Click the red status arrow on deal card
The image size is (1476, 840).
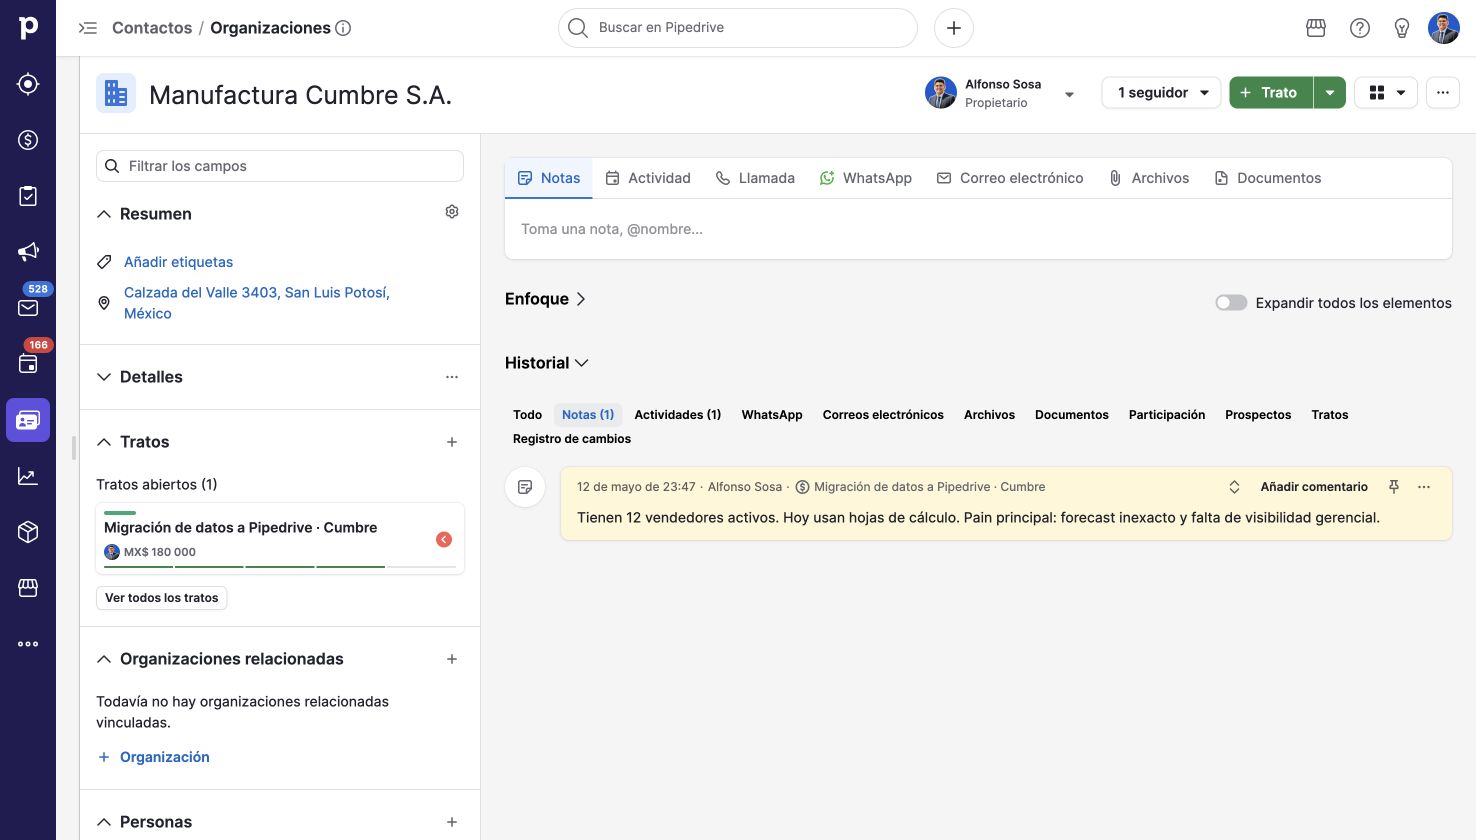click(444, 540)
